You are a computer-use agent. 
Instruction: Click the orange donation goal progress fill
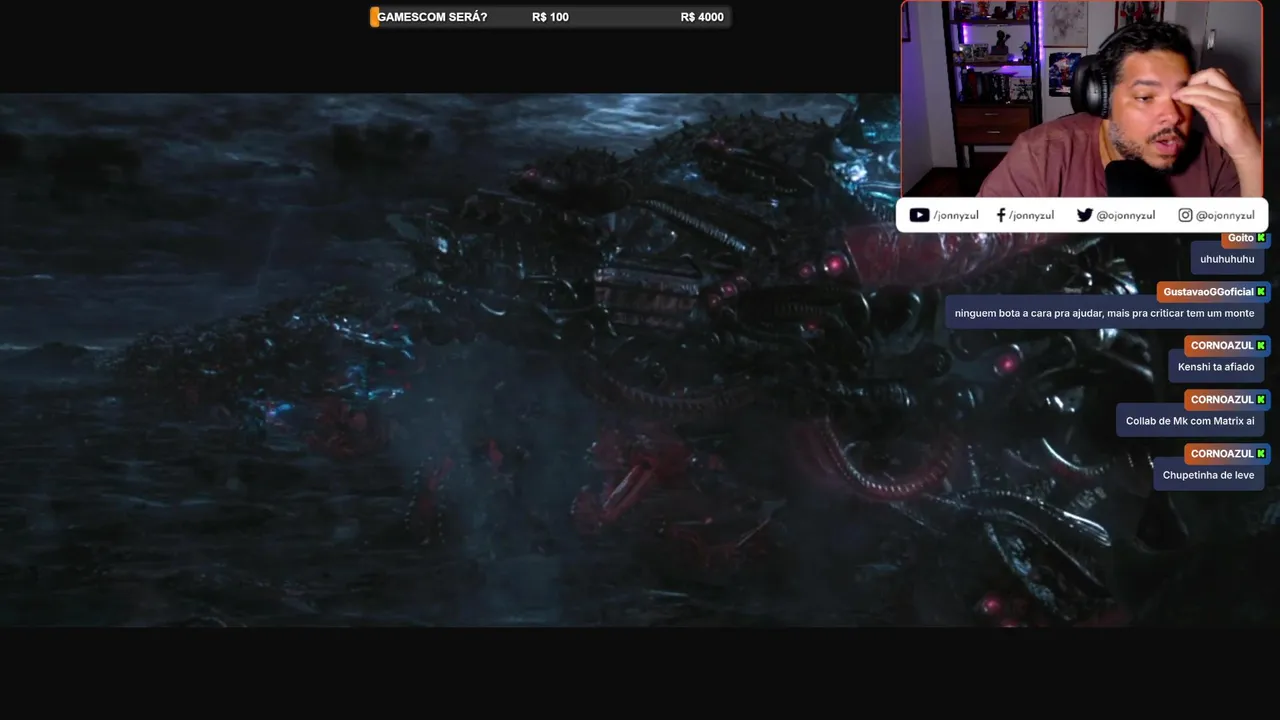pos(374,17)
